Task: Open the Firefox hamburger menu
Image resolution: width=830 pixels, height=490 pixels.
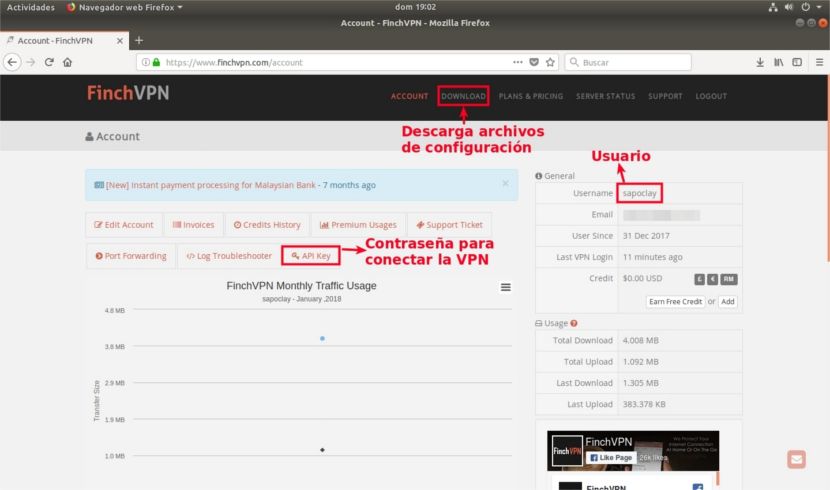Action: (x=819, y=62)
